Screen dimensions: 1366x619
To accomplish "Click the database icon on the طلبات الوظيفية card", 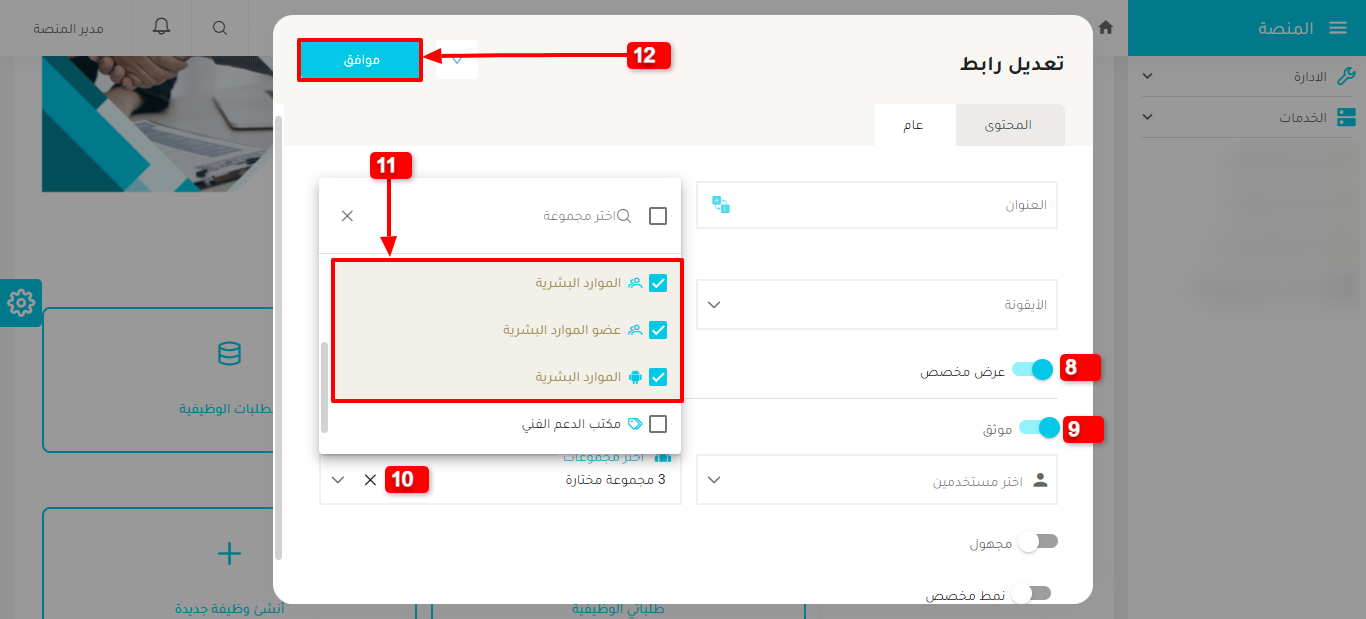I will coord(229,354).
